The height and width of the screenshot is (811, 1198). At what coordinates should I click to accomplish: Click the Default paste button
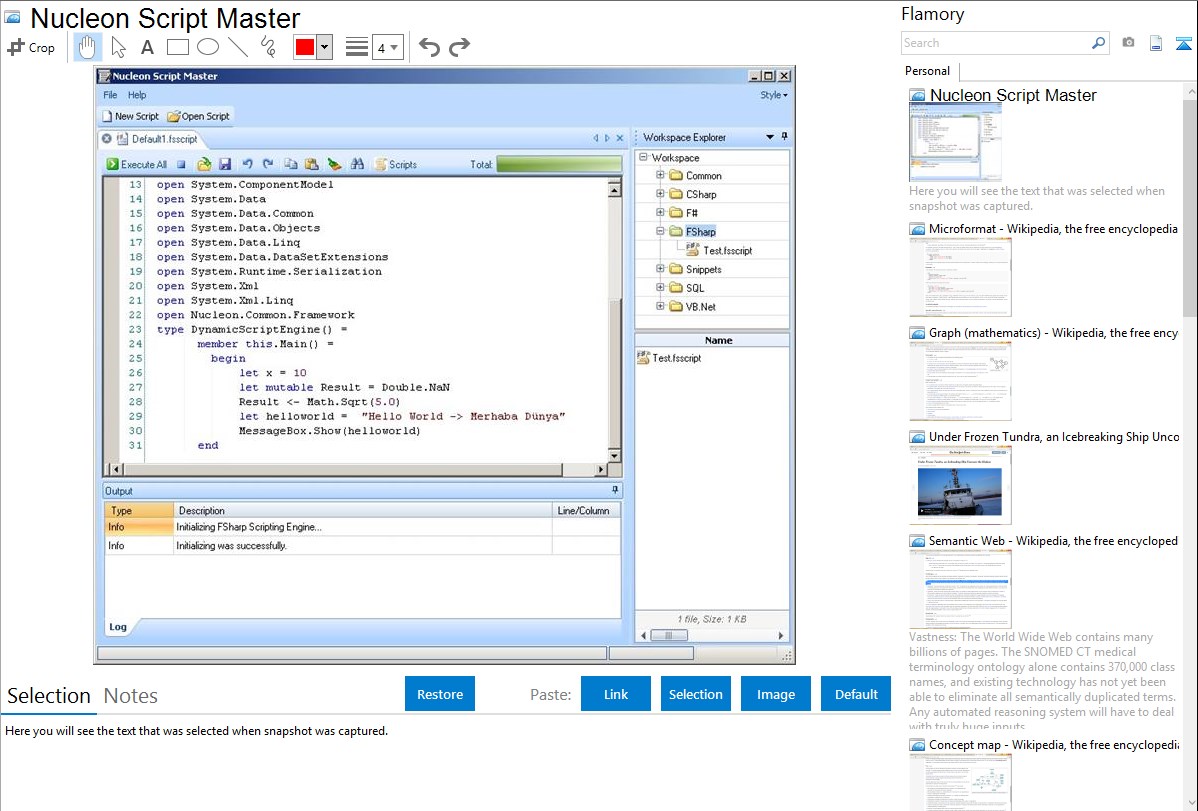click(x=856, y=694)
